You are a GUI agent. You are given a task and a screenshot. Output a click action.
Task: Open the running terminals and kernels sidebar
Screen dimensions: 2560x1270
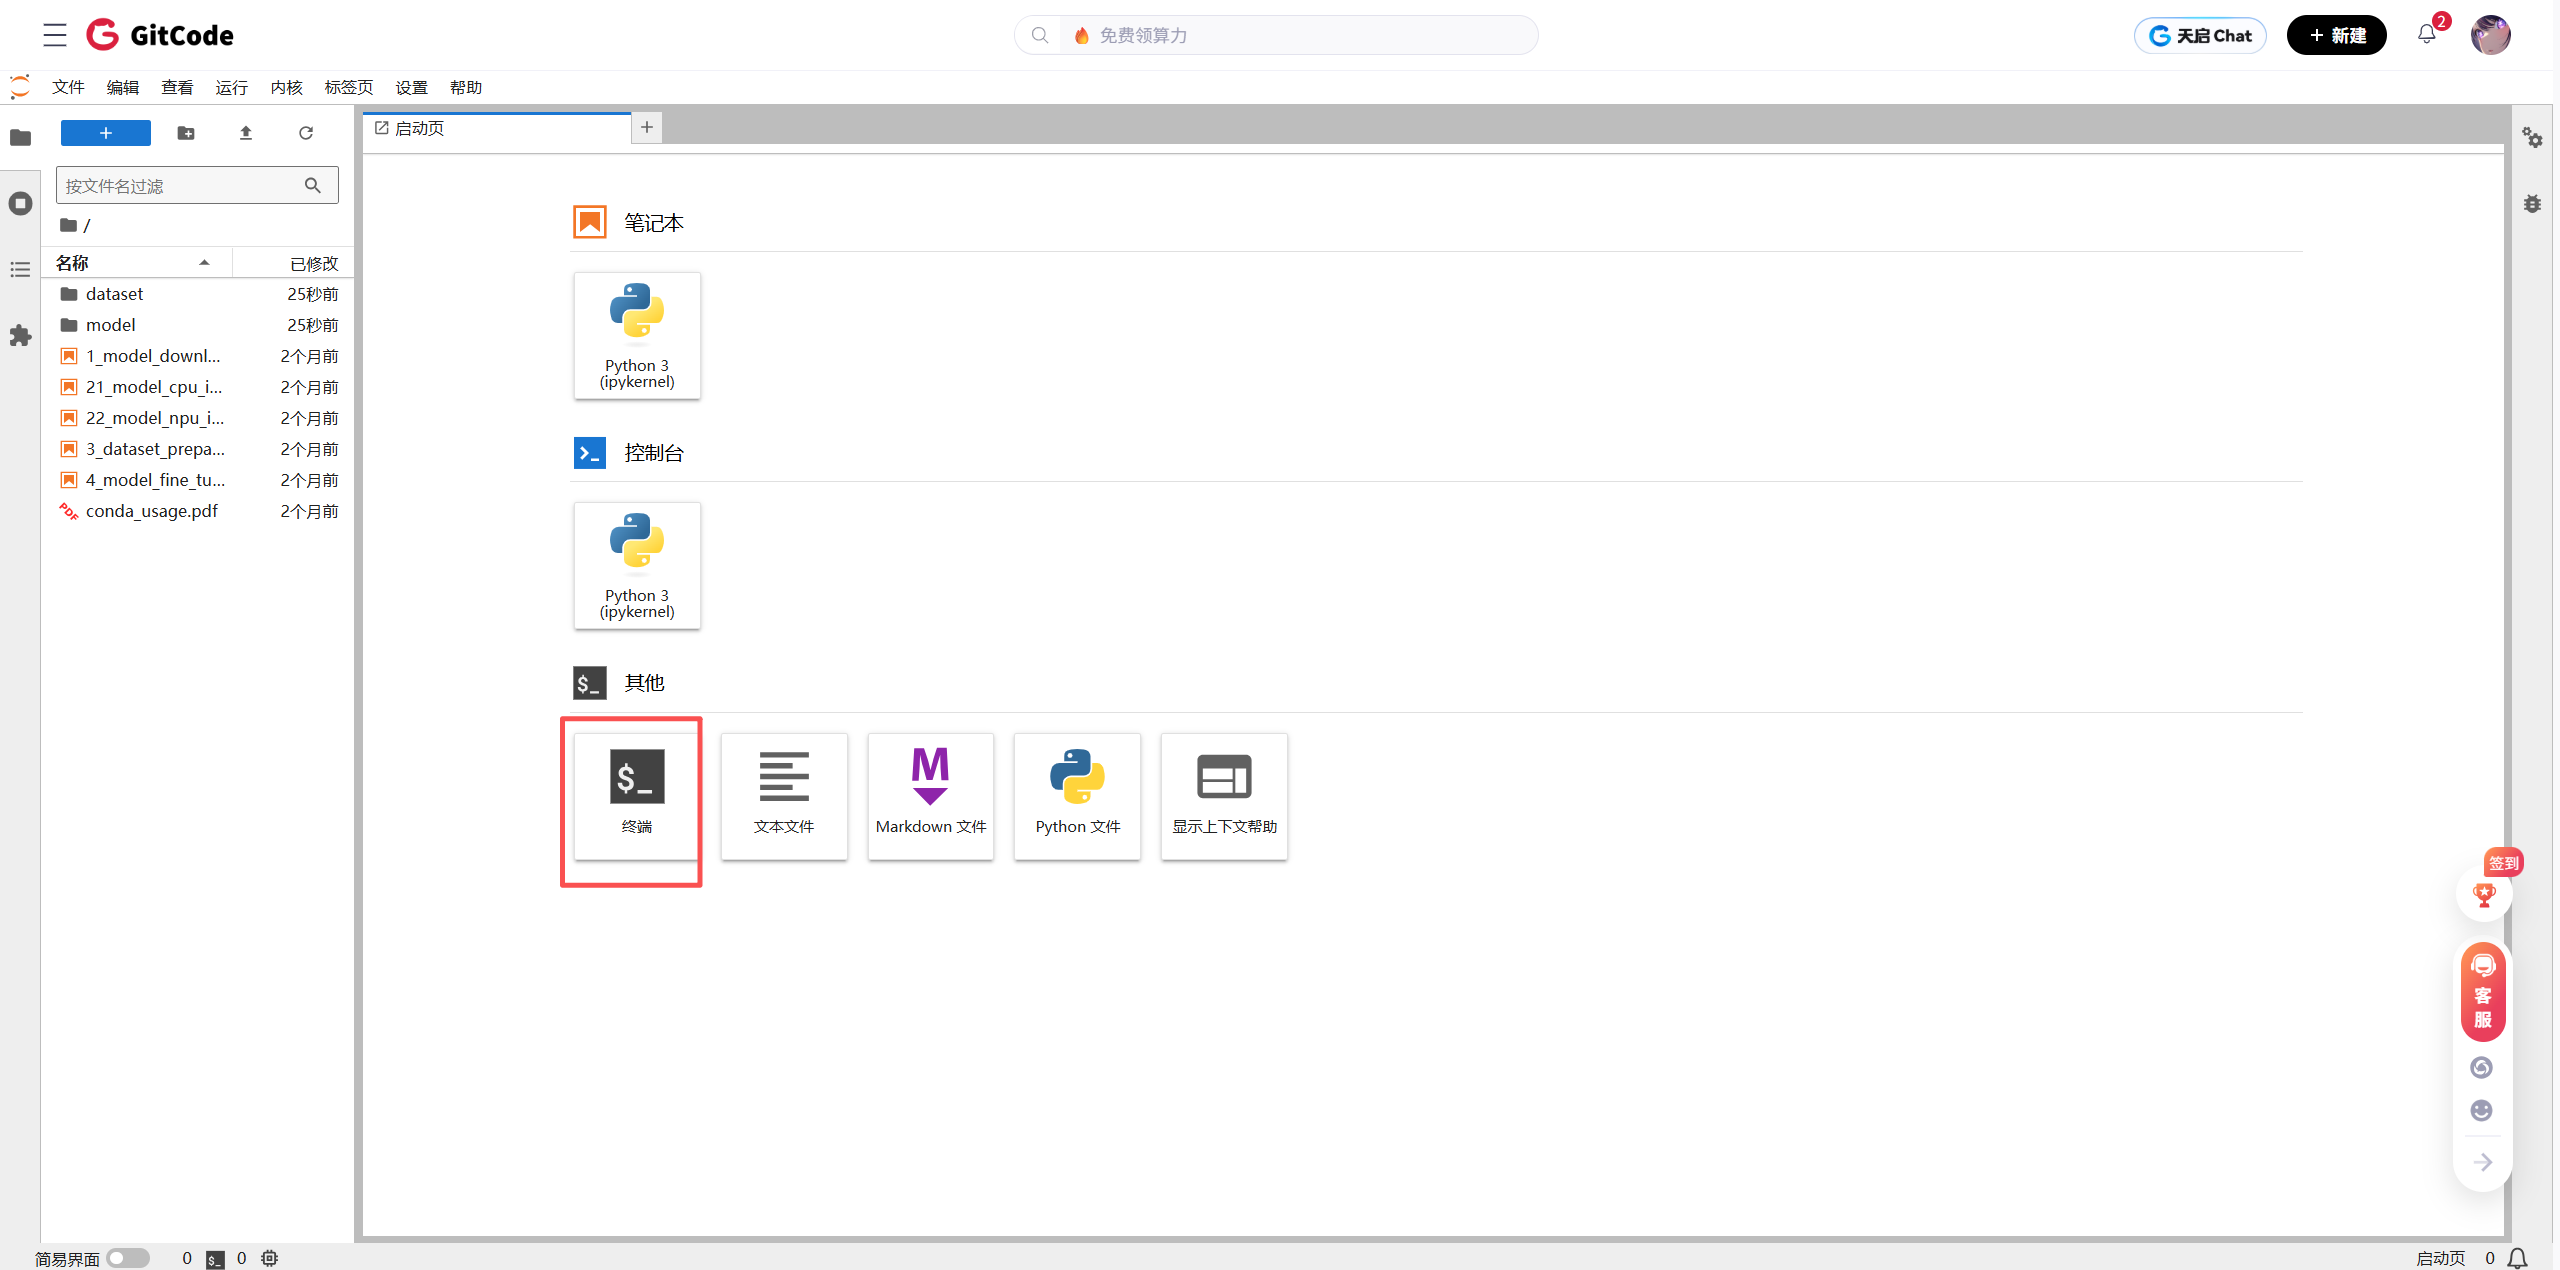click(20, 204)
